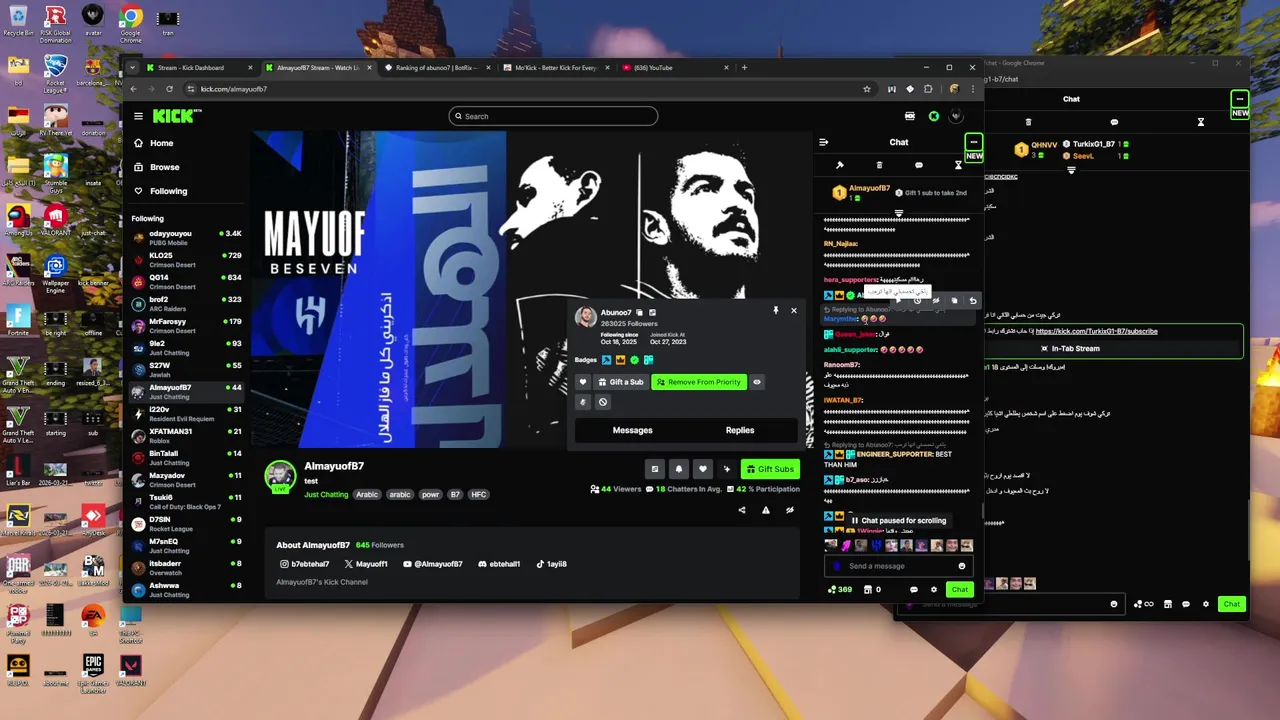1280x720 pixels.
Task: Click the green Gift Subs button
Action: 770,469
